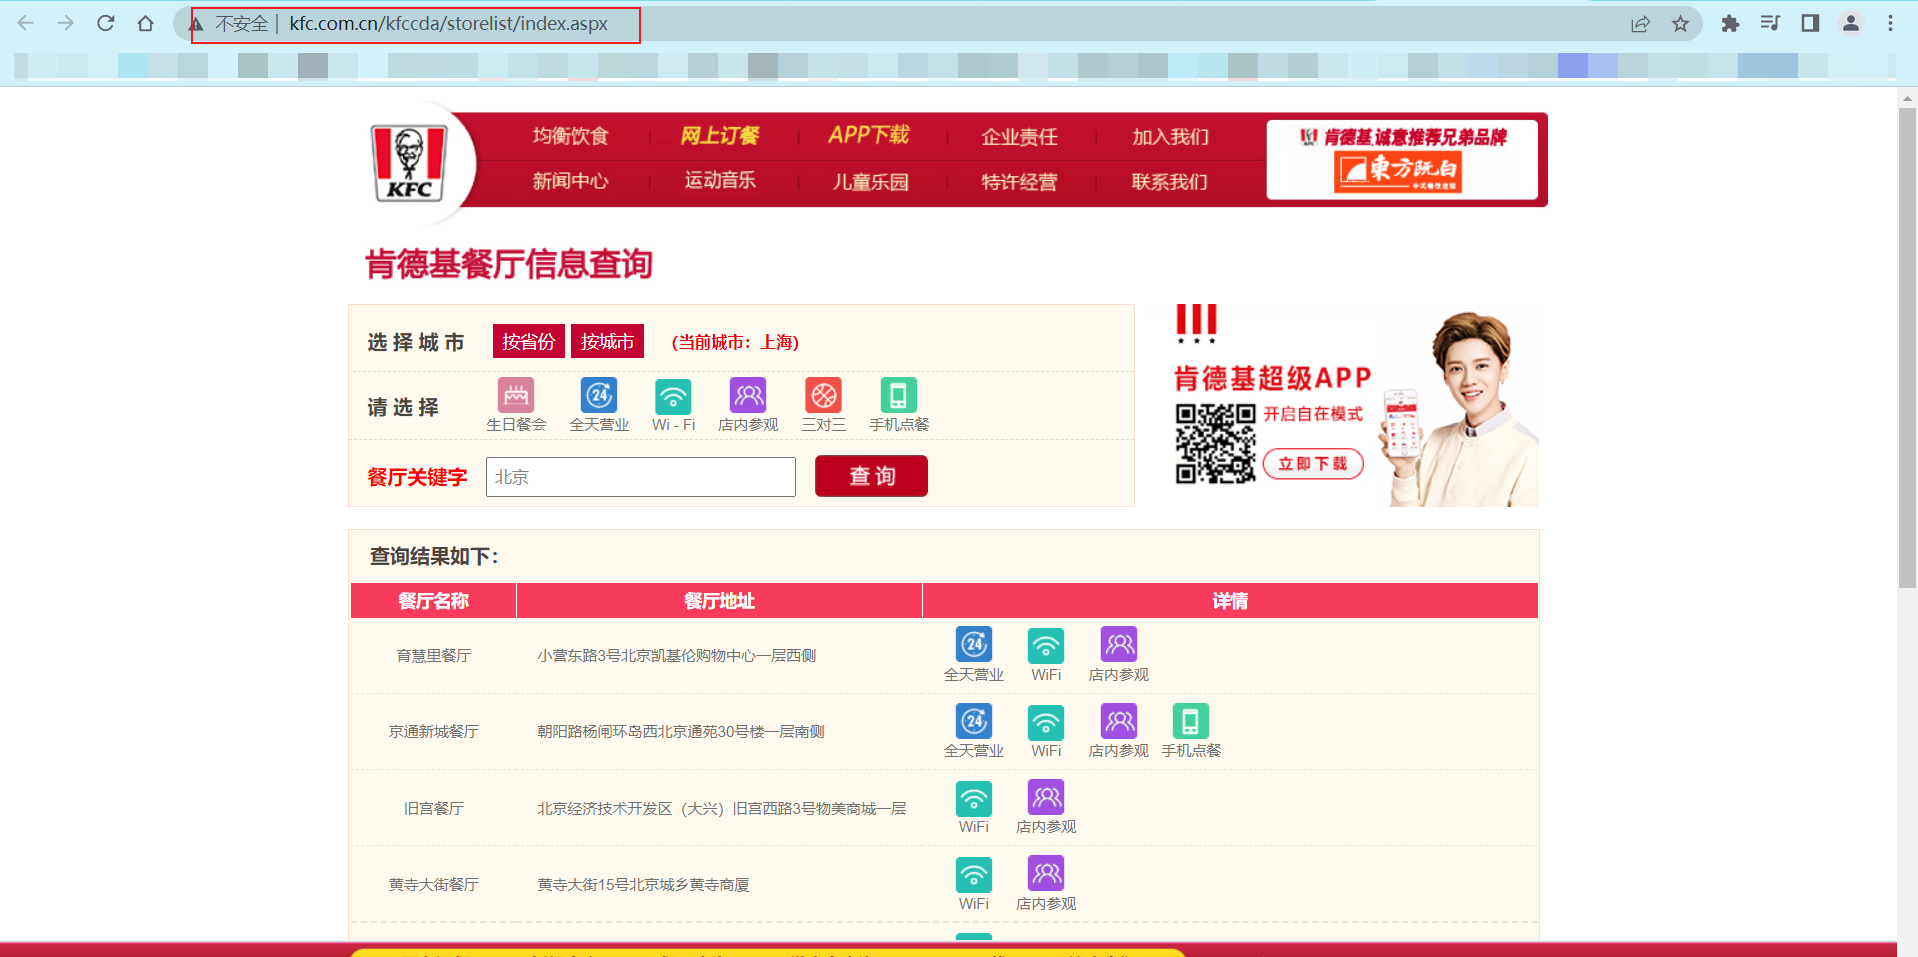
Task: Click the browser forward arrow
Action: (66, 23)
